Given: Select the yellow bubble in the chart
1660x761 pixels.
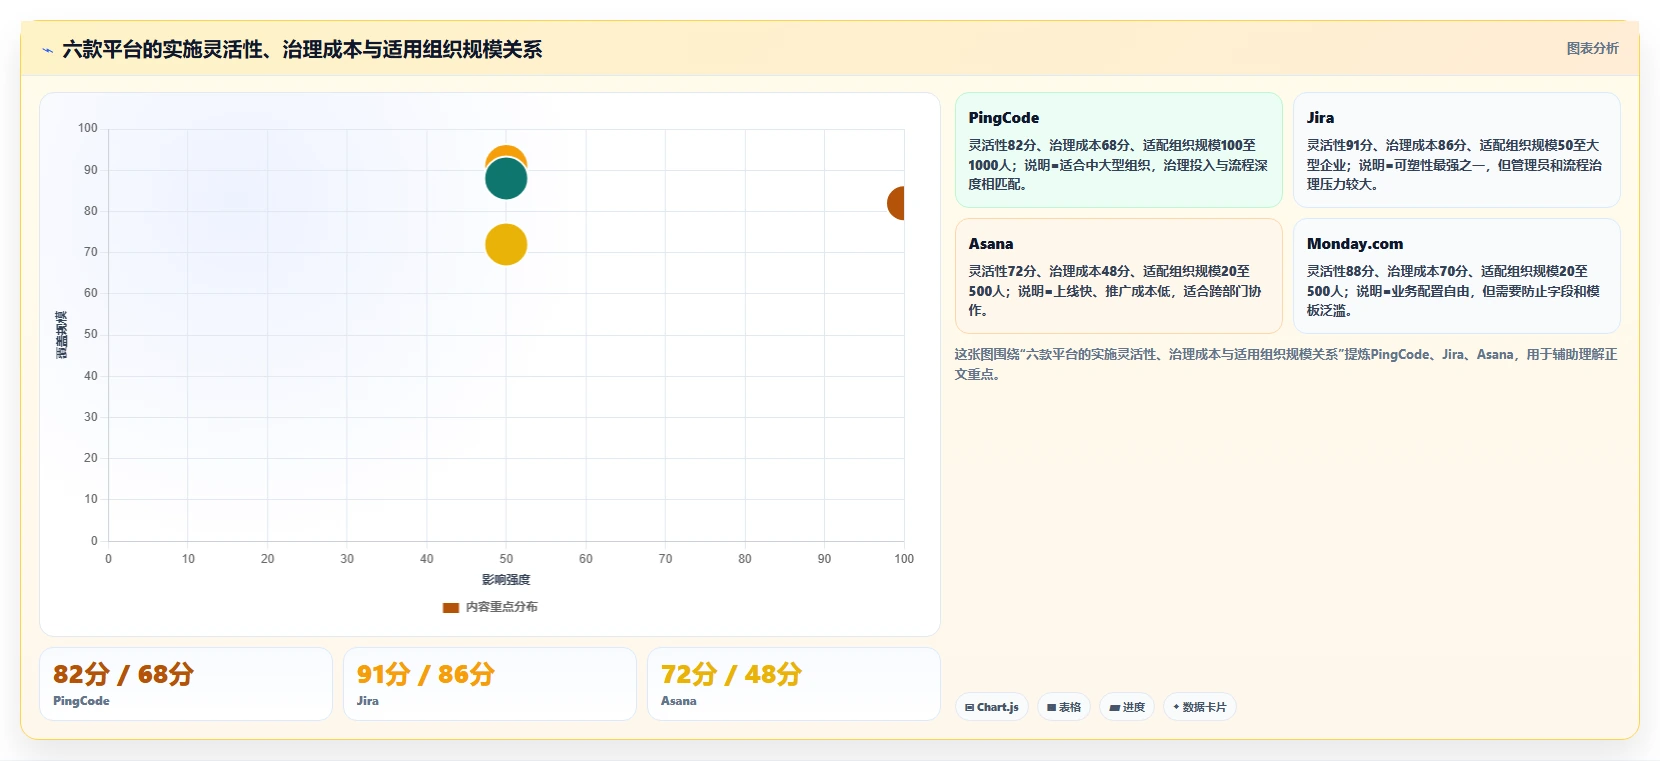Looking at the screenshot, I should 506,245.
